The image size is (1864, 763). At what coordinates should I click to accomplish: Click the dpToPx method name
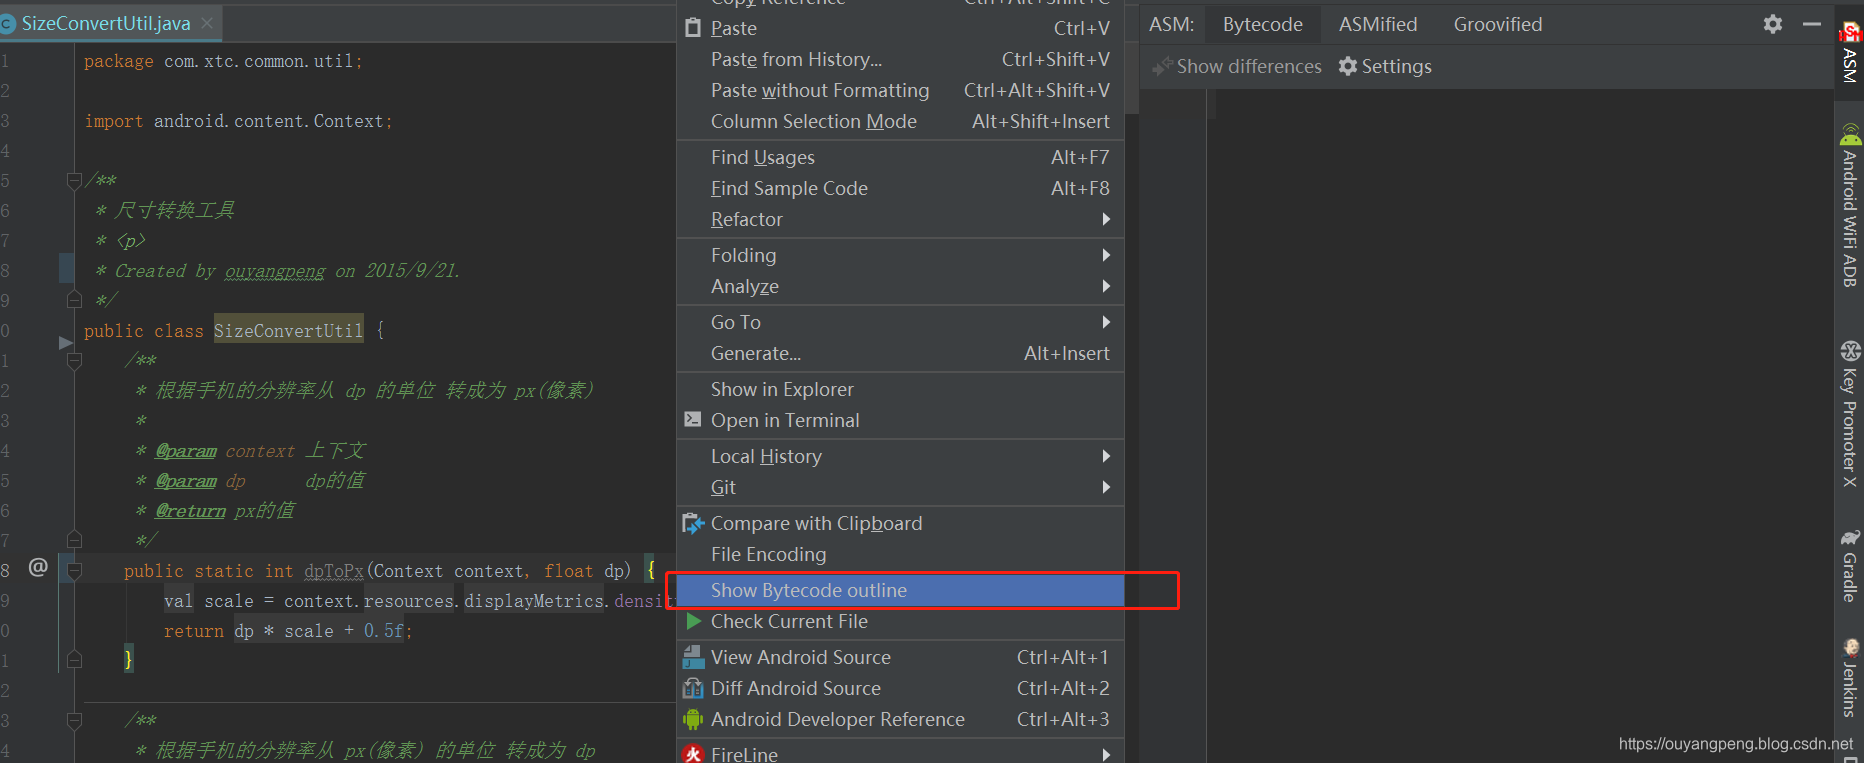[334, 571]
